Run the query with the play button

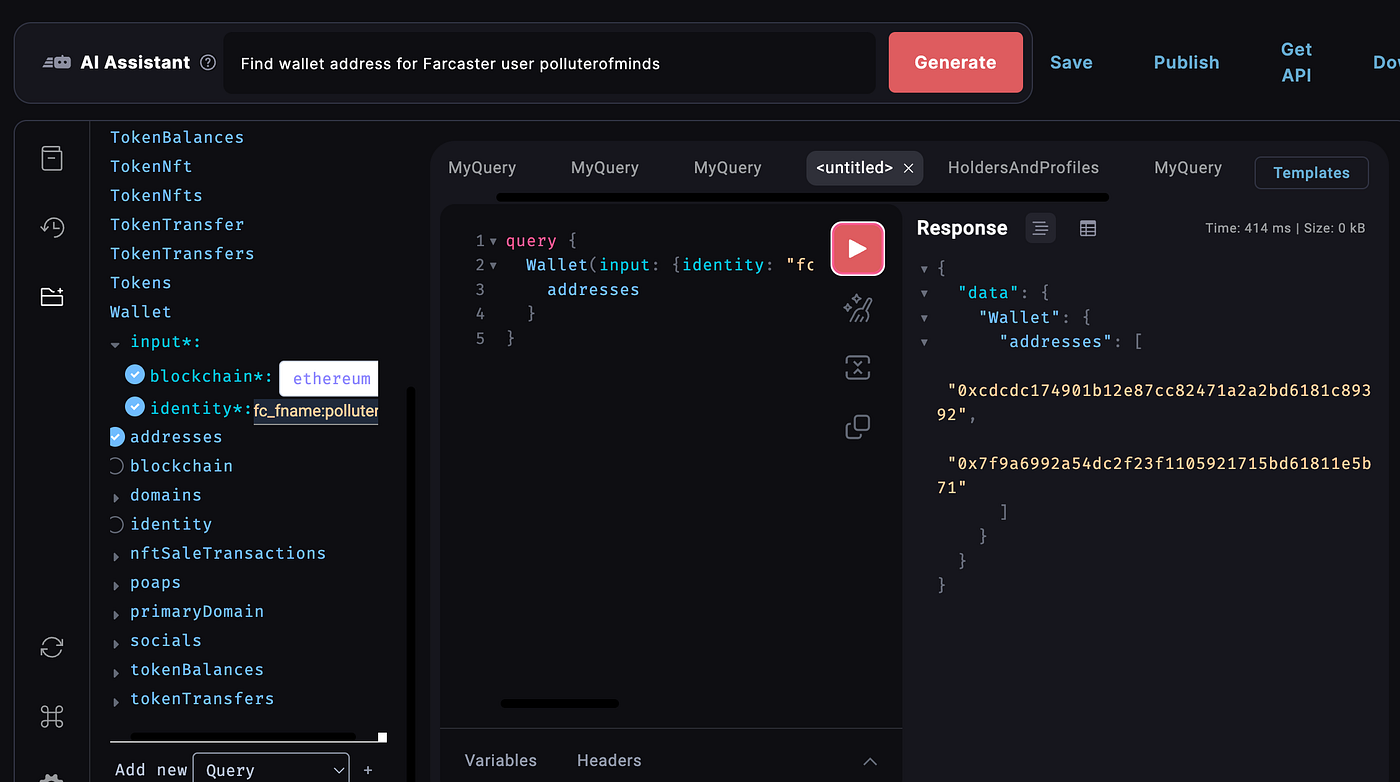pyautogui.click(x=857, y=249)
